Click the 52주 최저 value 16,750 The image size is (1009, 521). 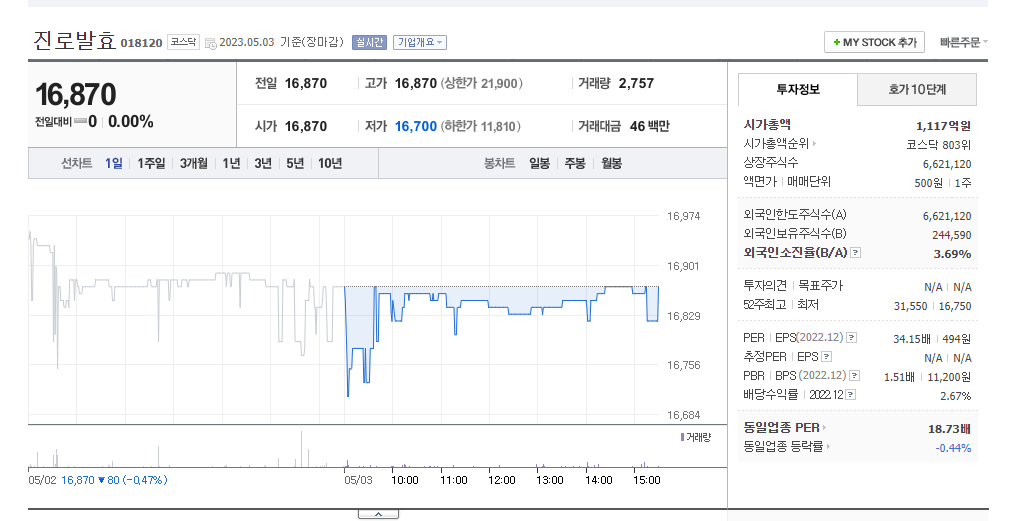pyautogui.click(x=955, y=306)
